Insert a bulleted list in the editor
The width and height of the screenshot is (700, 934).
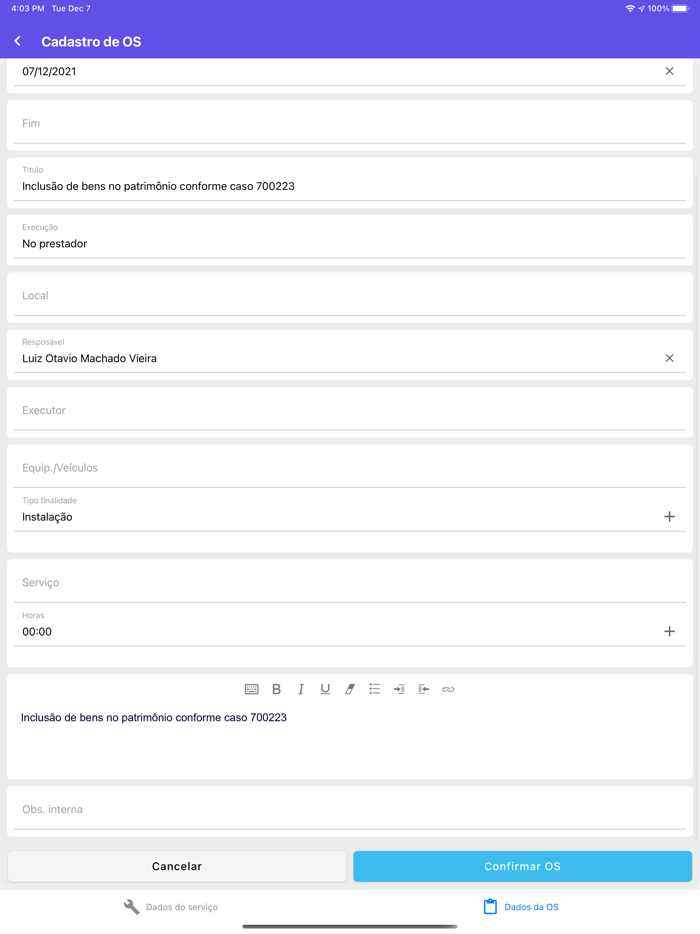click(374, 689)
